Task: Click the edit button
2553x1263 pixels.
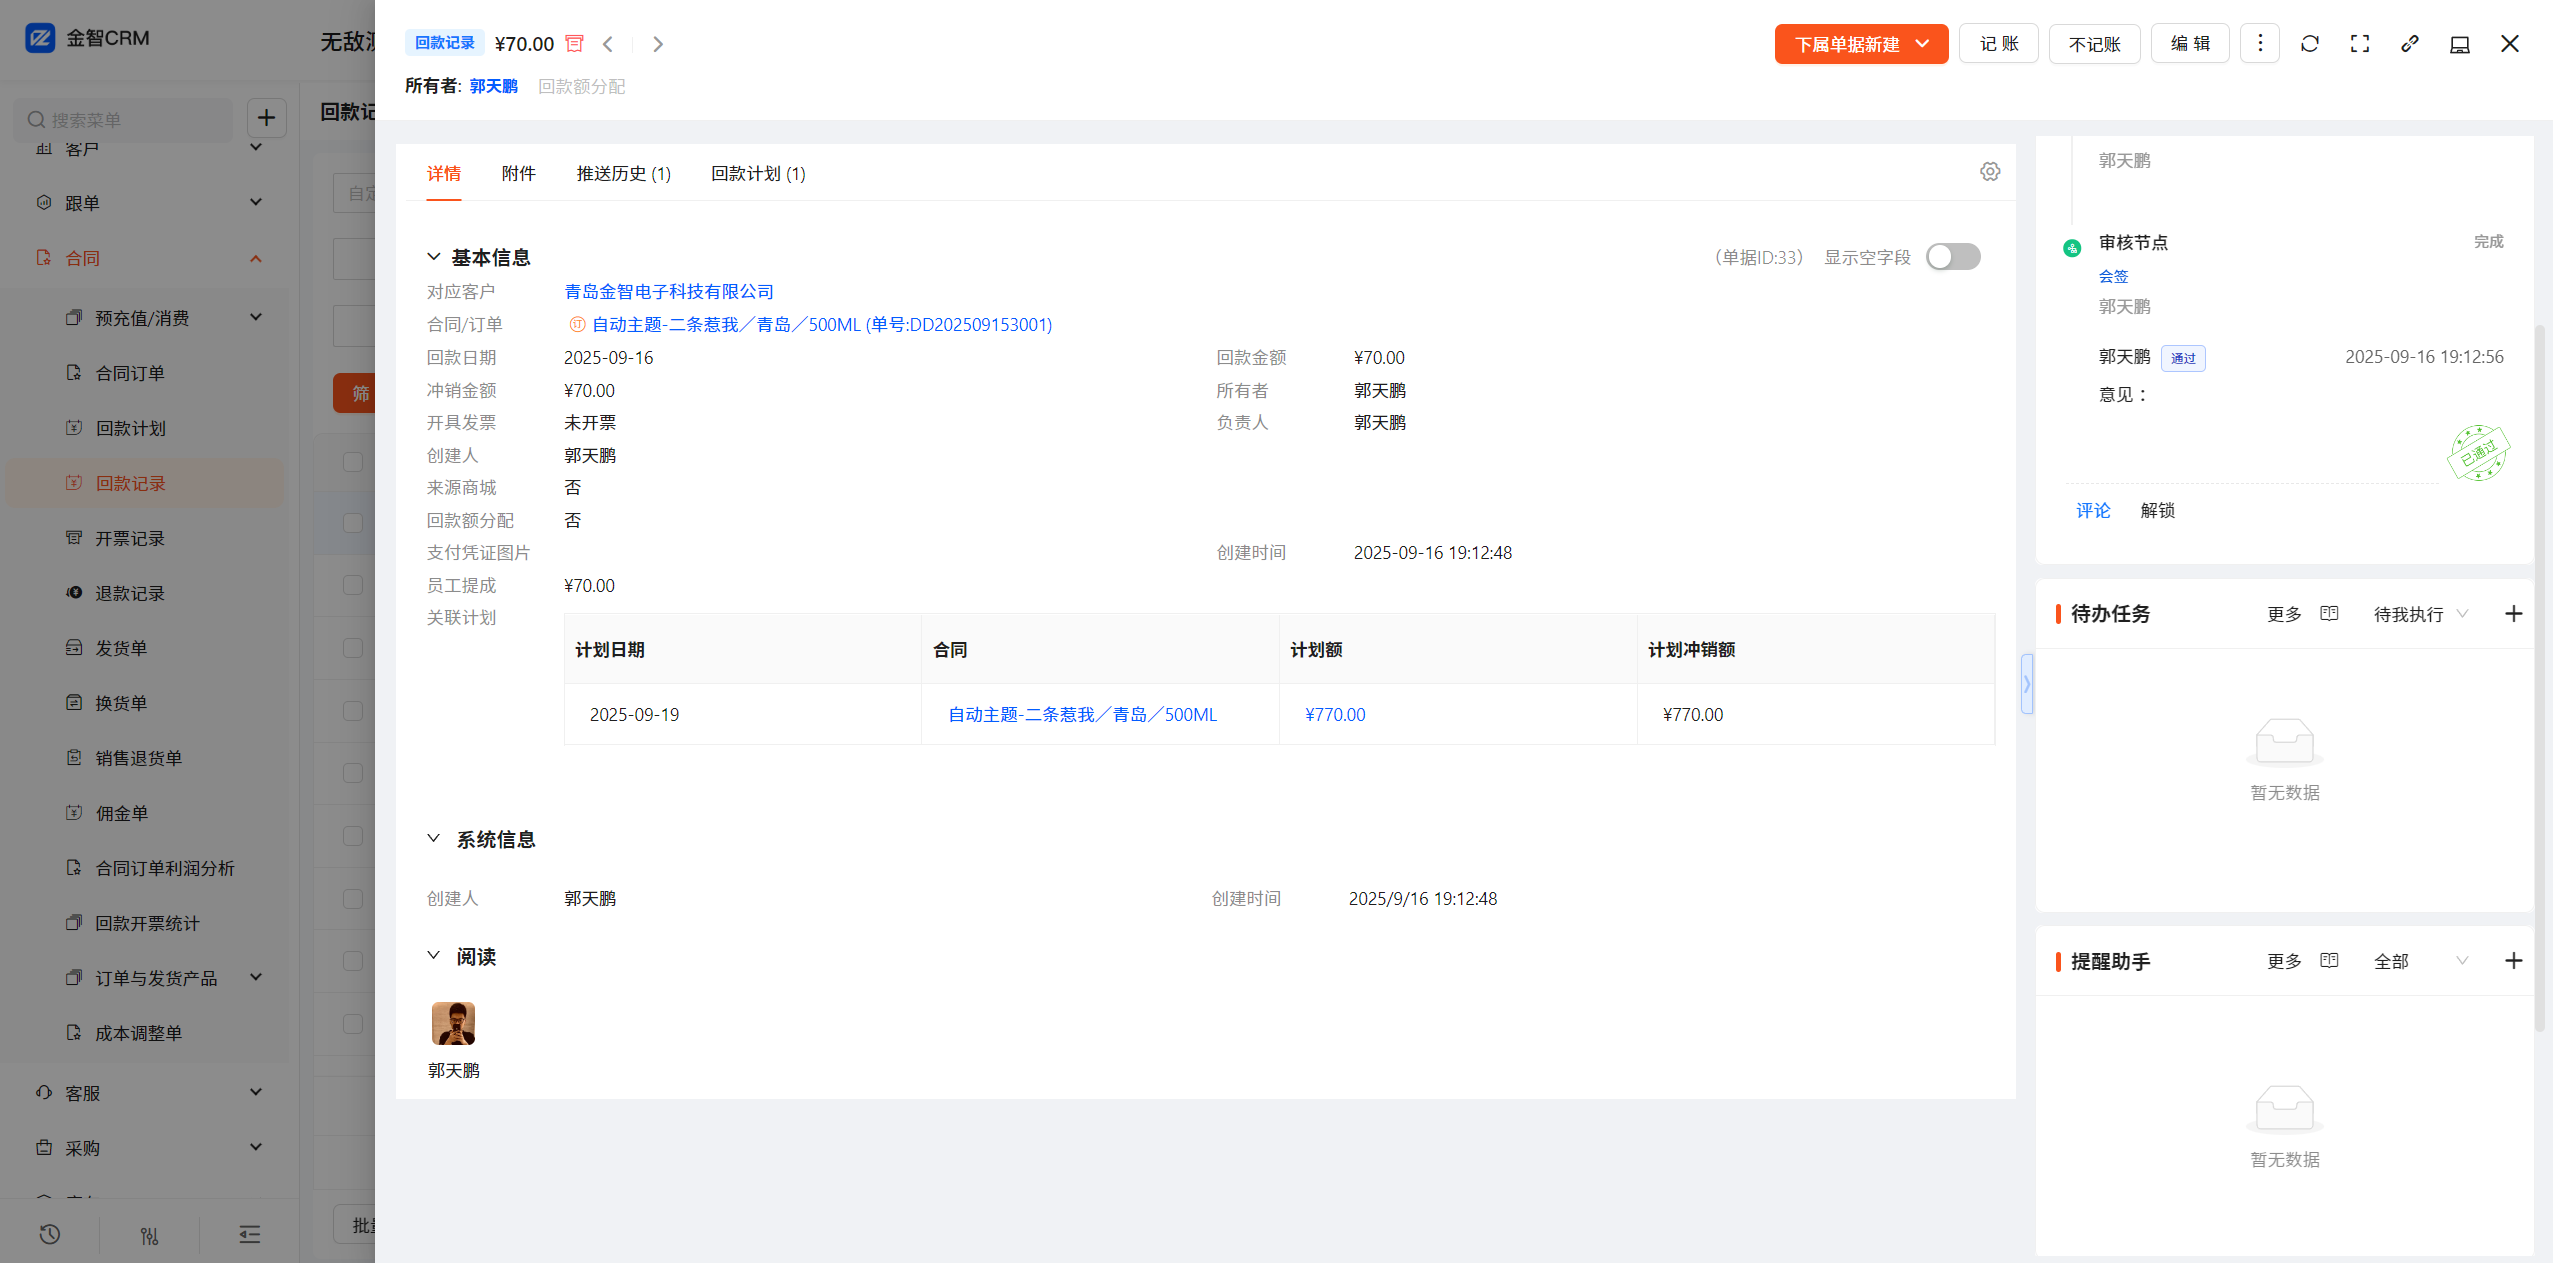Action: (x=2189, y=44)
